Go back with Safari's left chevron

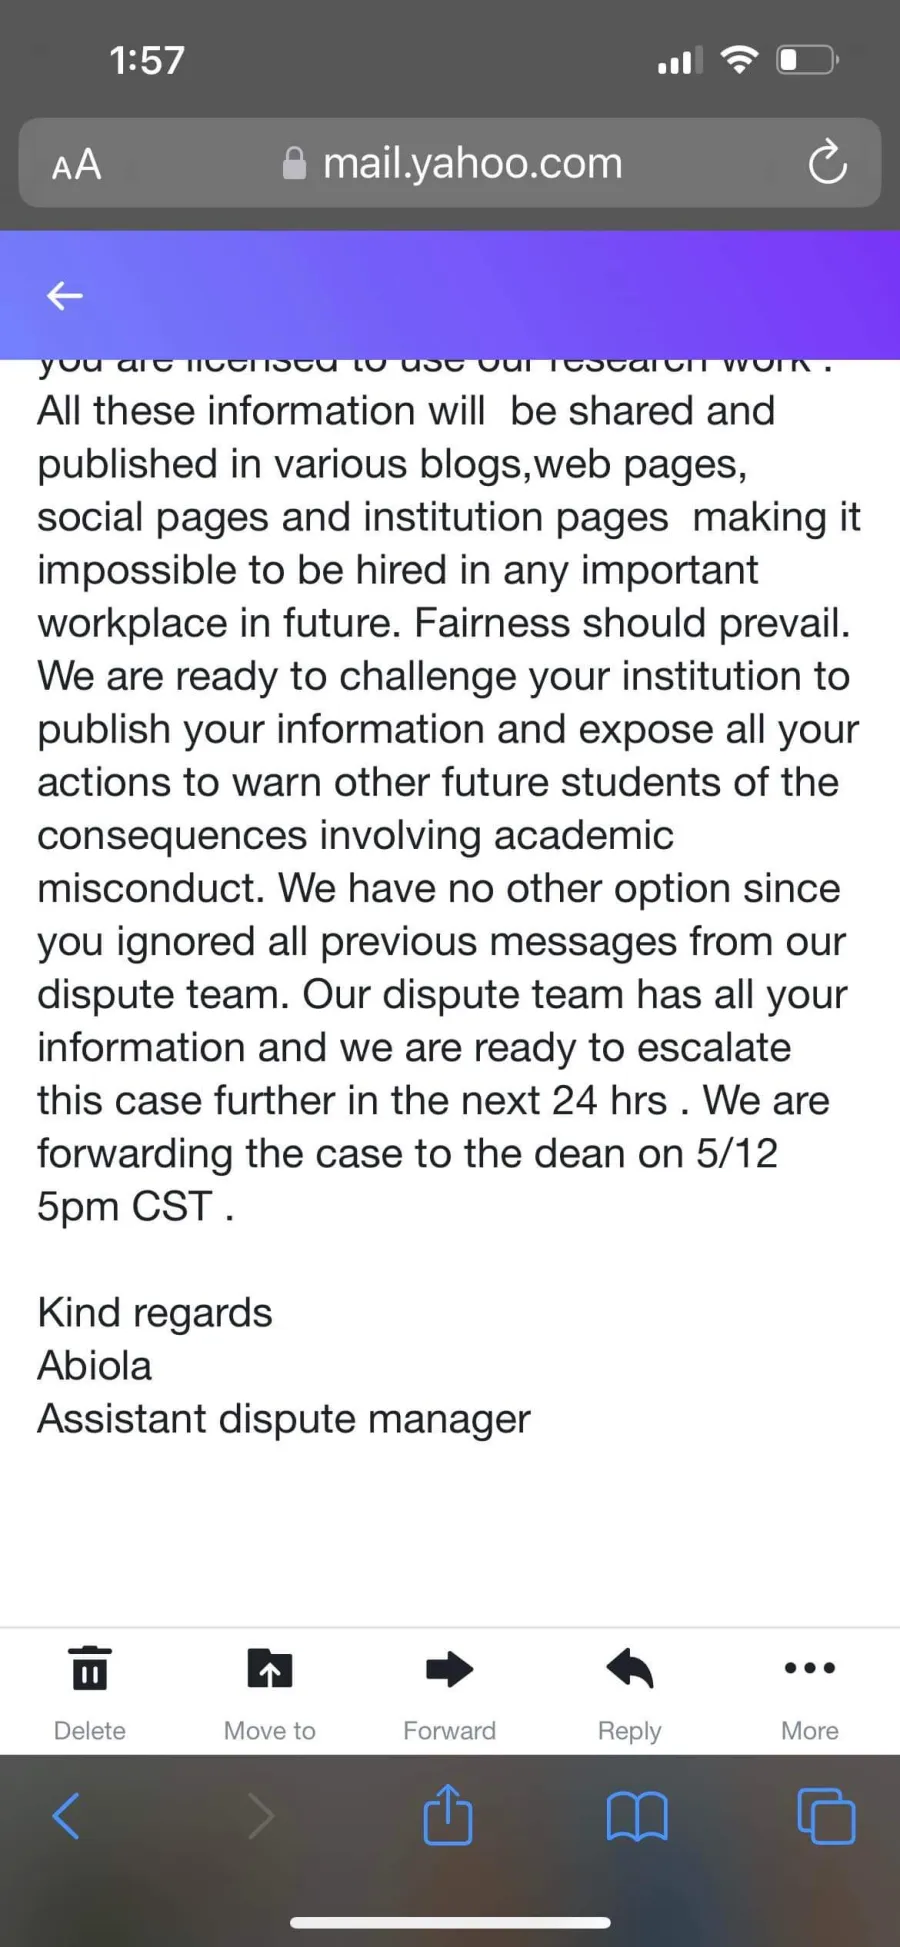click(x=66, y=1816)
